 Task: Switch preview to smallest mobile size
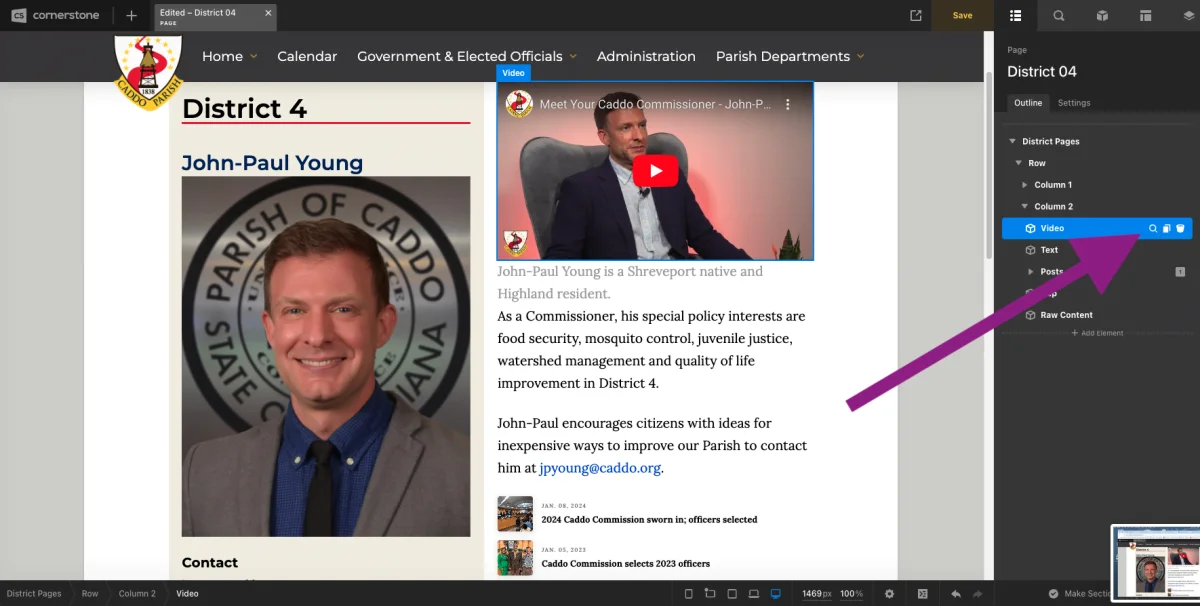[688, 594]
